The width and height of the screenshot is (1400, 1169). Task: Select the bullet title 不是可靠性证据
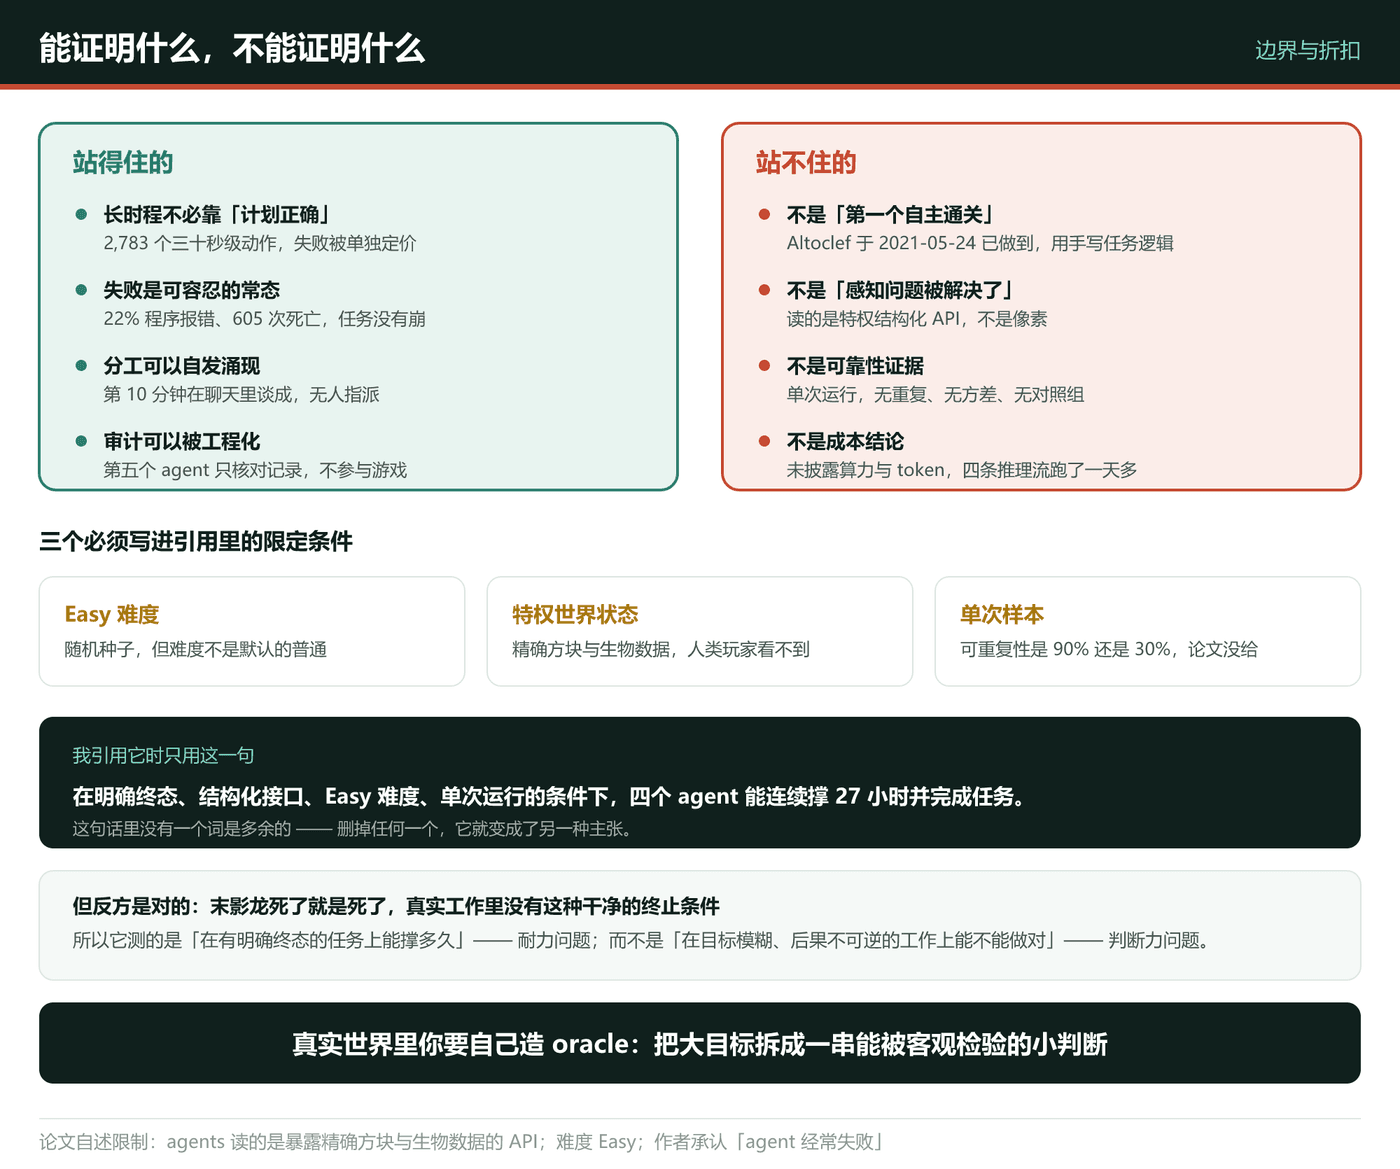855,366
